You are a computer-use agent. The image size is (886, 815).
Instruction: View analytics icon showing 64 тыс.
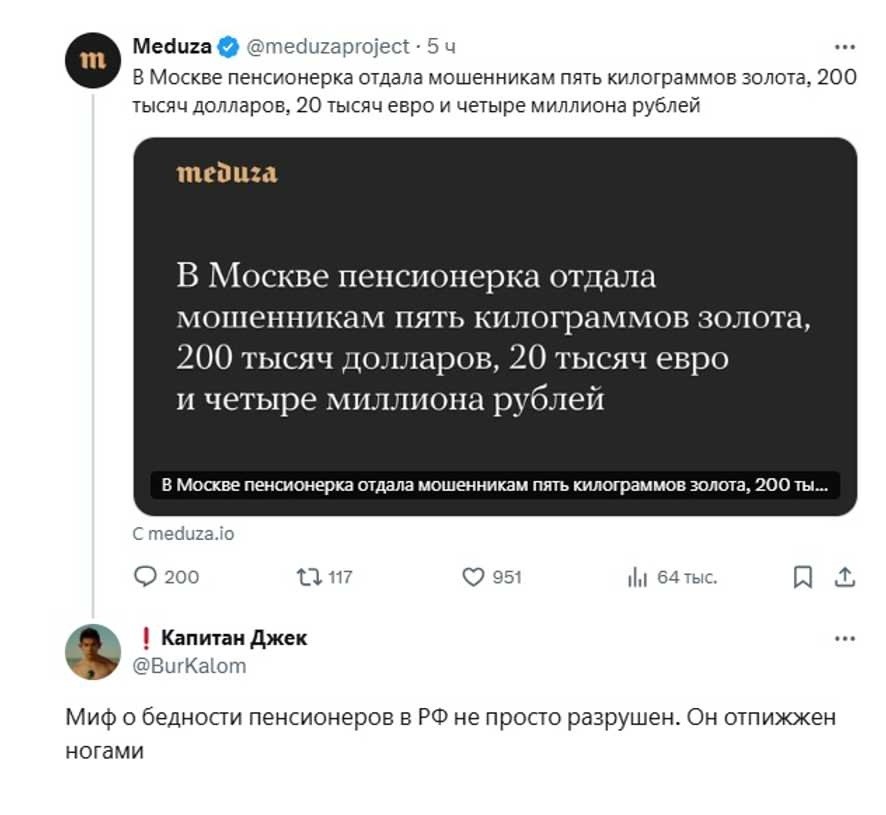(x=637, y=577)
